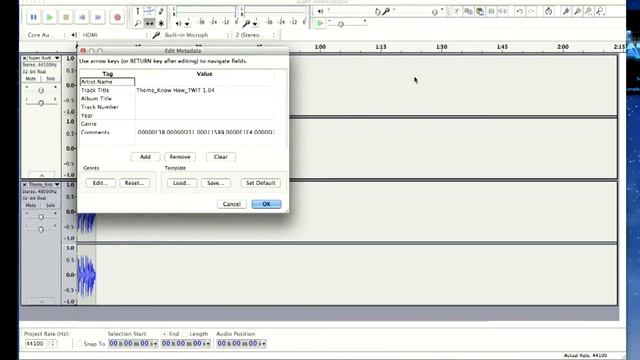
Task: Click the Zoom Out magnifier icon
Action: coord(577,11)
